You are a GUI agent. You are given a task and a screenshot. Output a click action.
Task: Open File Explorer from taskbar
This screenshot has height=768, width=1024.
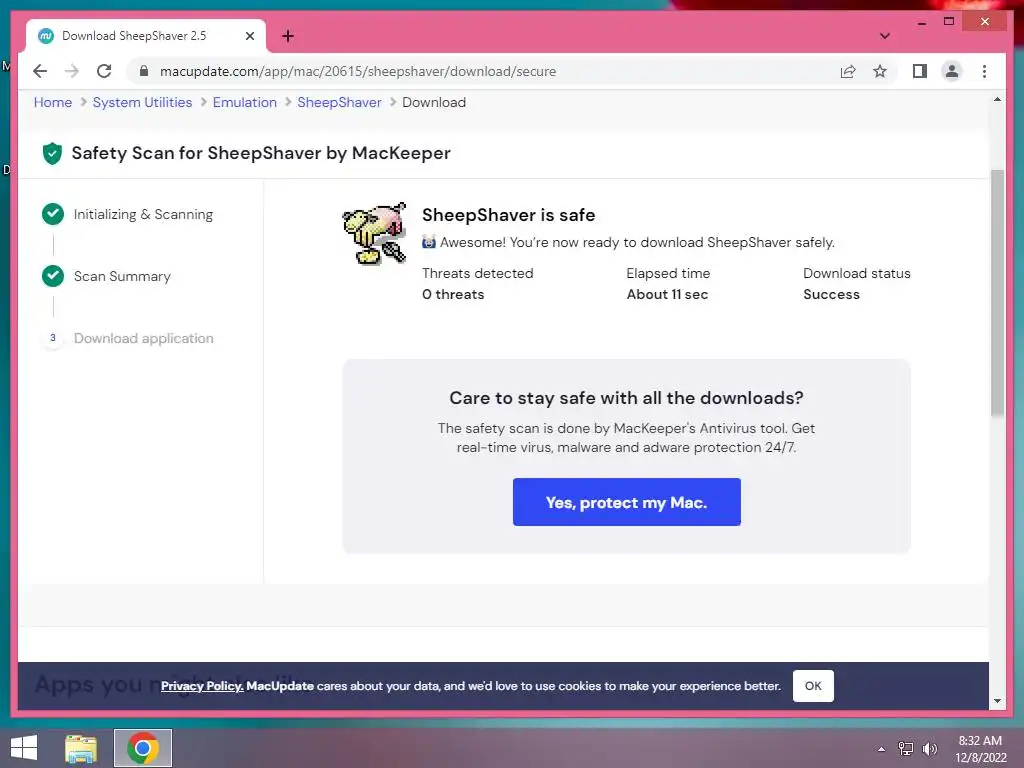(x=81, y=748)
